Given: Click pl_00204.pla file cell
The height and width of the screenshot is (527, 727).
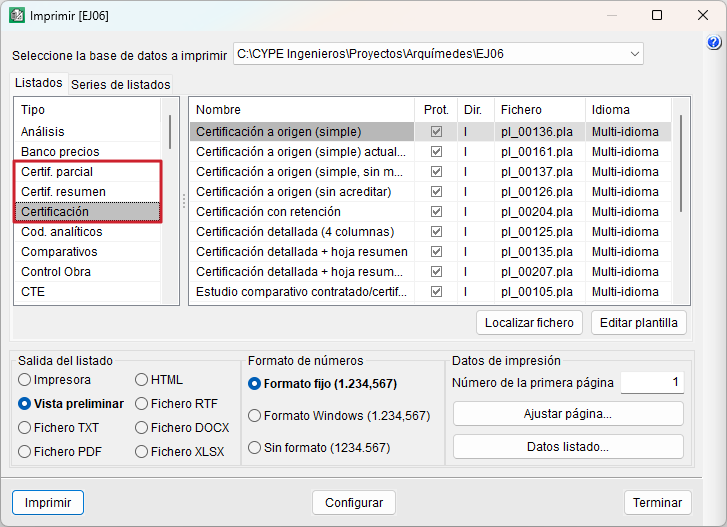Looking at the screenshot, I should tap(540, 211).
